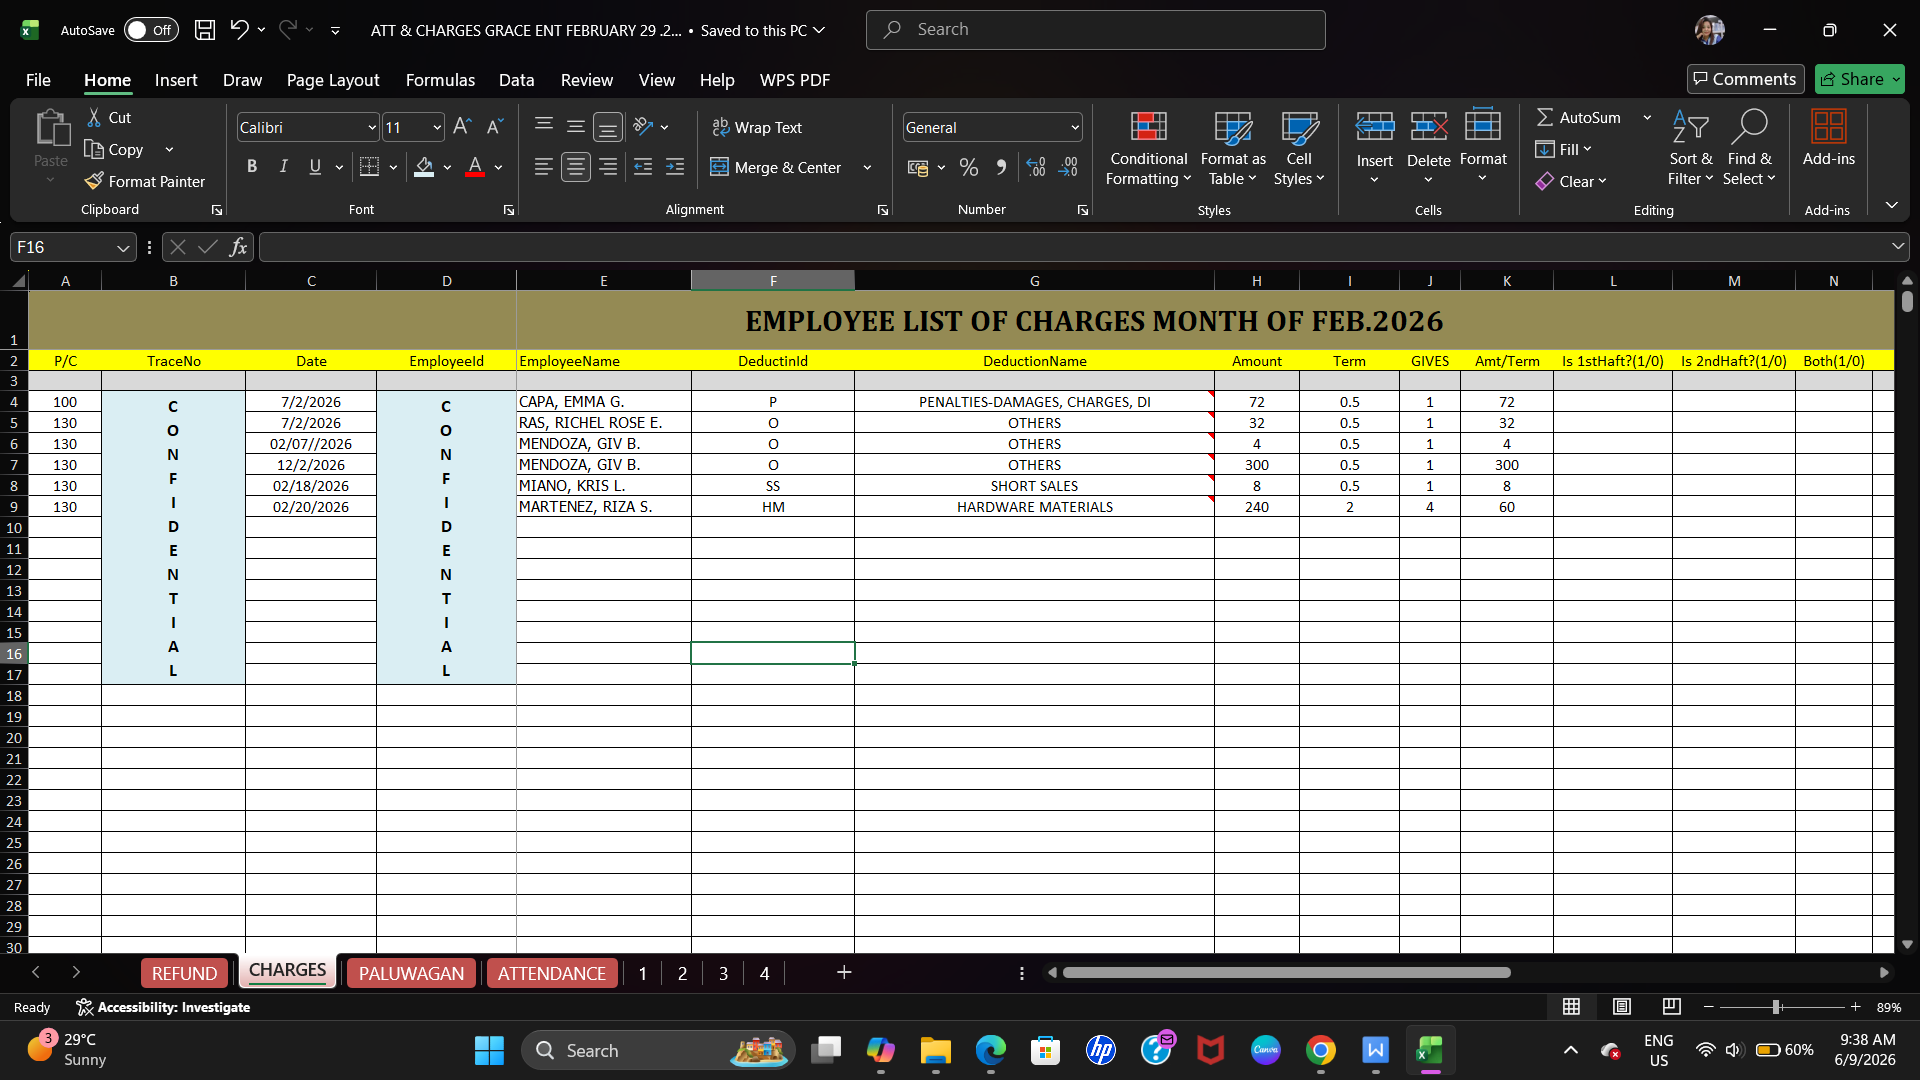Apply bold formatting
The height and width of the screenshot is (1080, 1920).
pos(252,167)
